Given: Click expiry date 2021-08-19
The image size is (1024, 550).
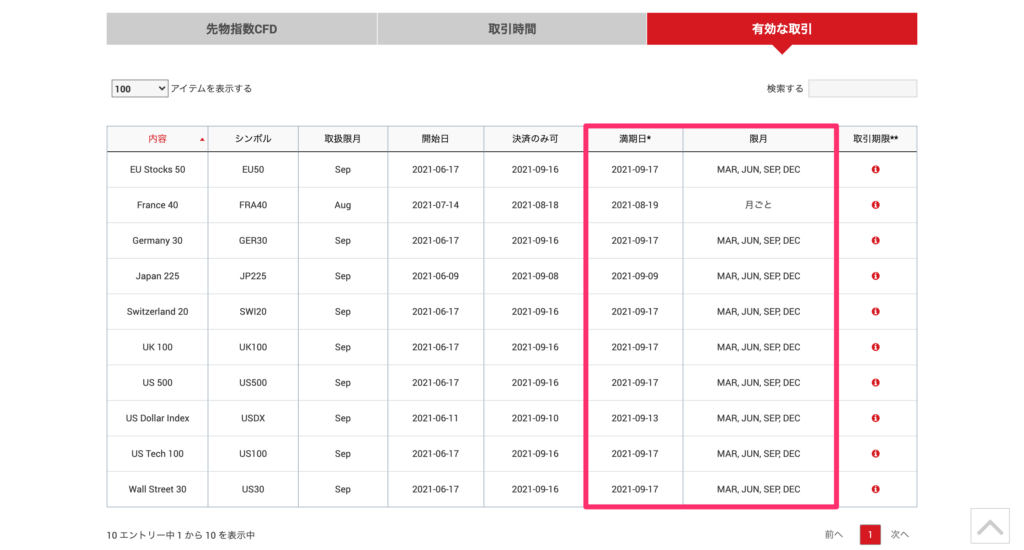Looking at the screenshot, I should [635, 205].
